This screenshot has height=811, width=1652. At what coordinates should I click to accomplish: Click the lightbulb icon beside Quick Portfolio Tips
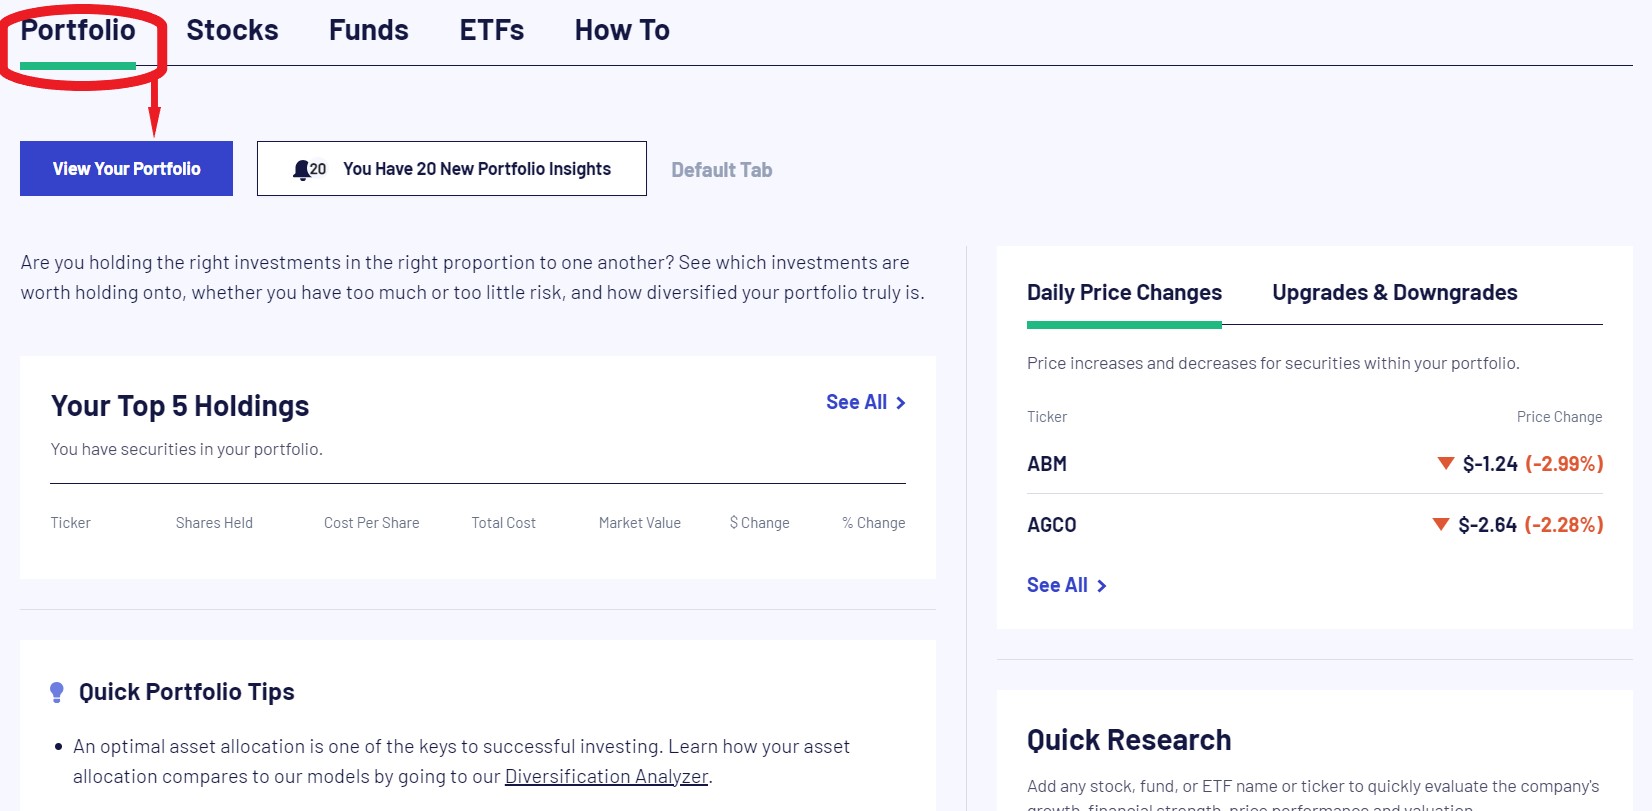[x=57, y=692]
